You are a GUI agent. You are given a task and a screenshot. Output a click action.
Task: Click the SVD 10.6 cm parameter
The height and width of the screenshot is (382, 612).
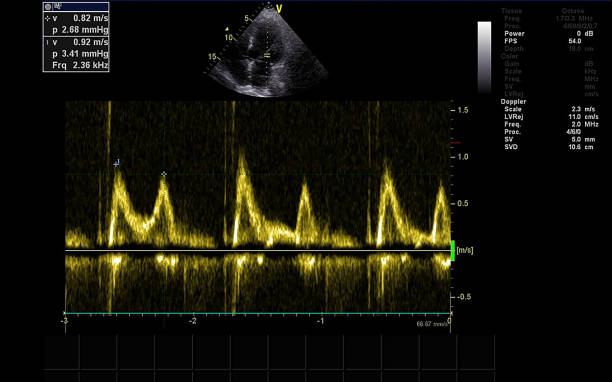tap(549, 147)
